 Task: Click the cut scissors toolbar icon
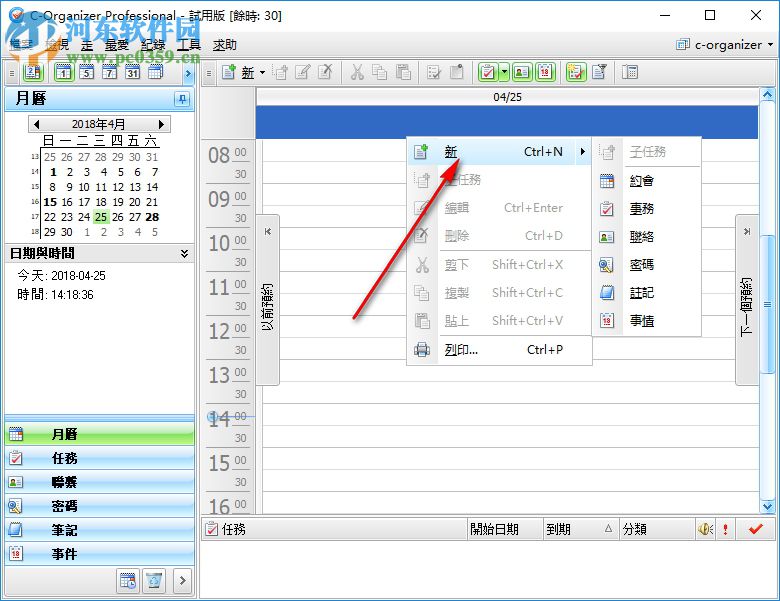(357, 73)
